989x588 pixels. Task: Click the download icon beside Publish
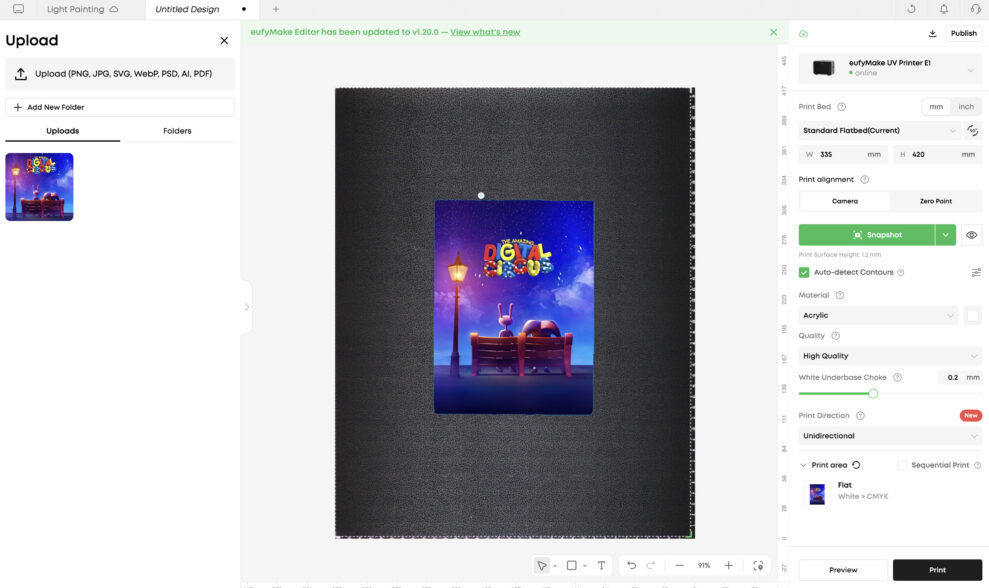pos(932,33)
